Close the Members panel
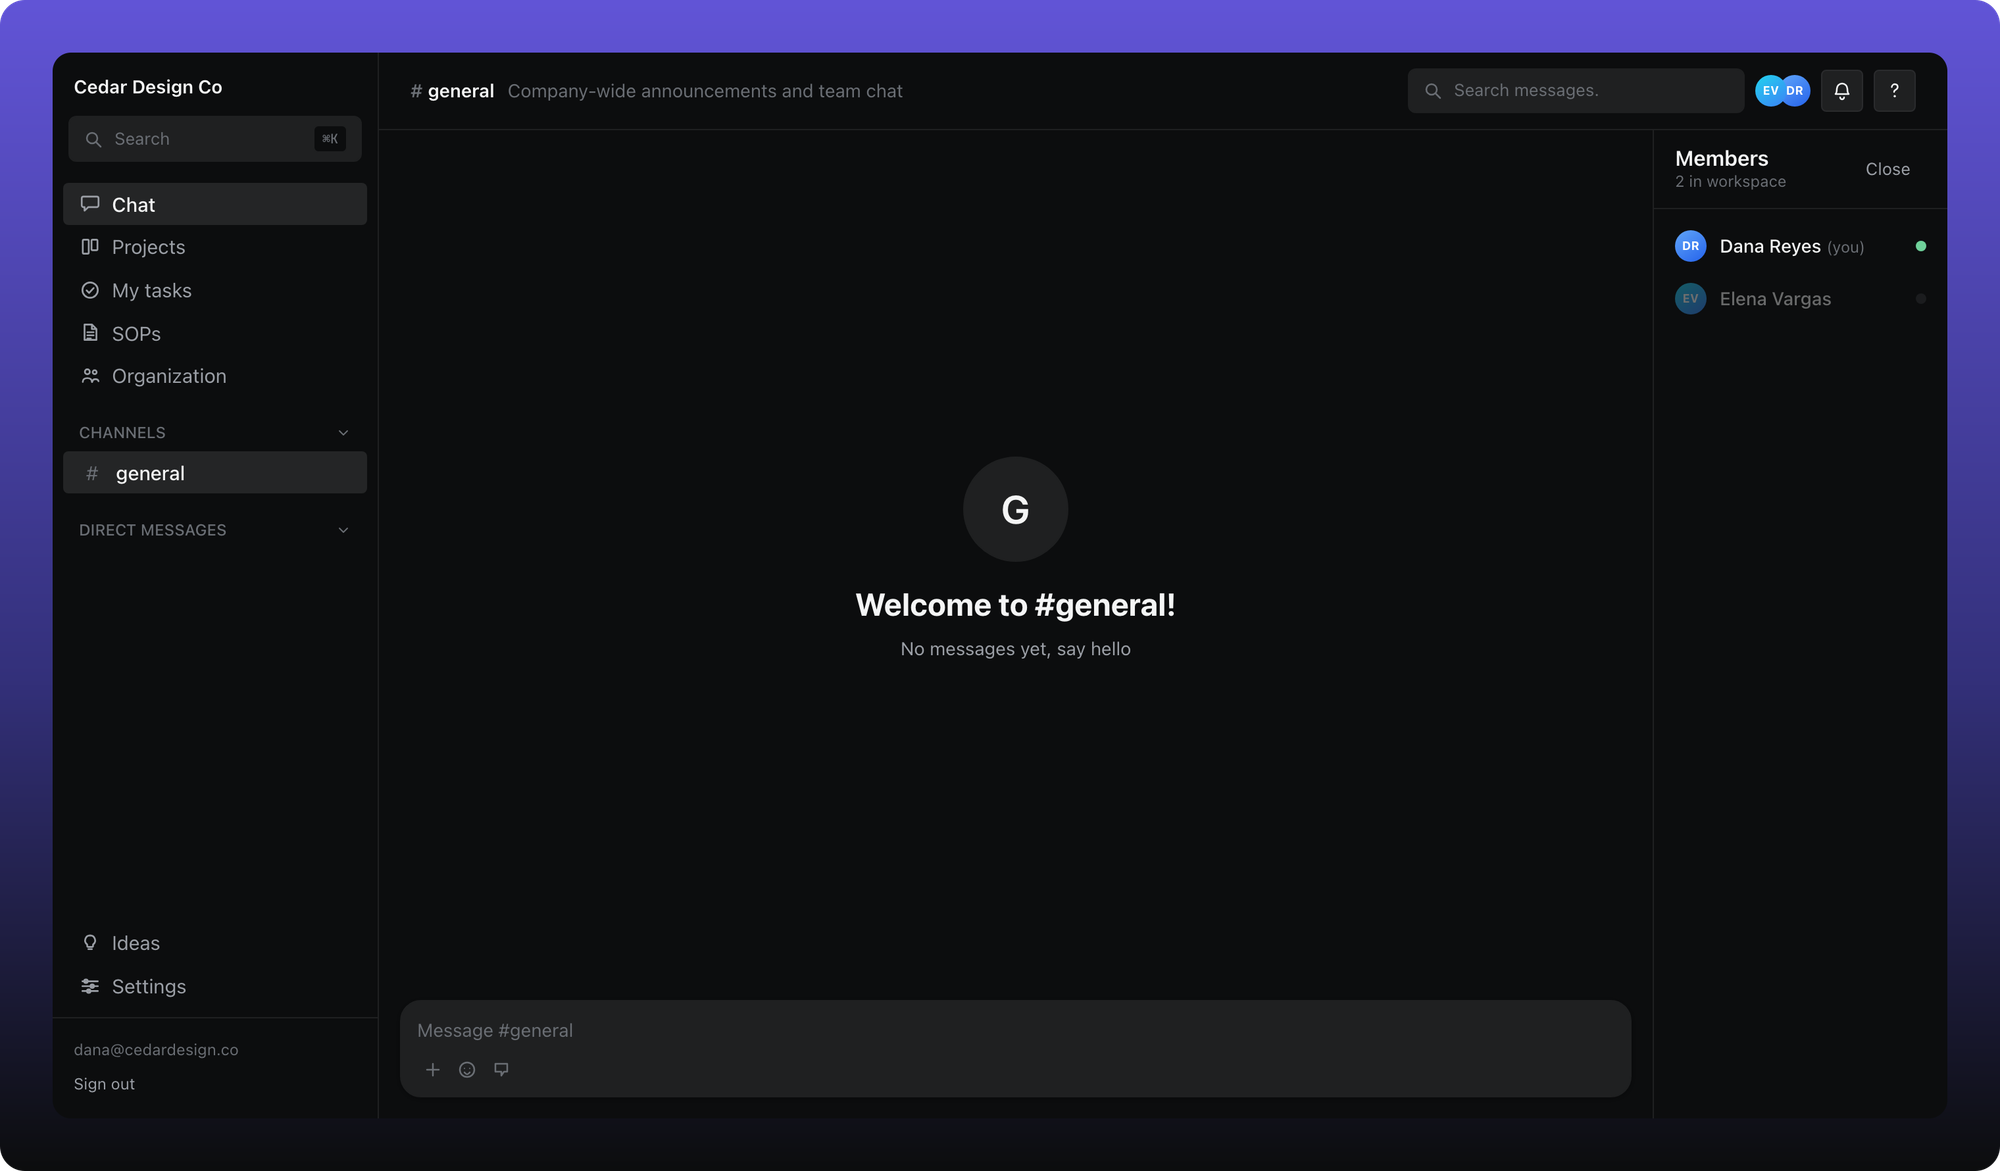Screen dimensions: 2000x1171 [1887, 169]
